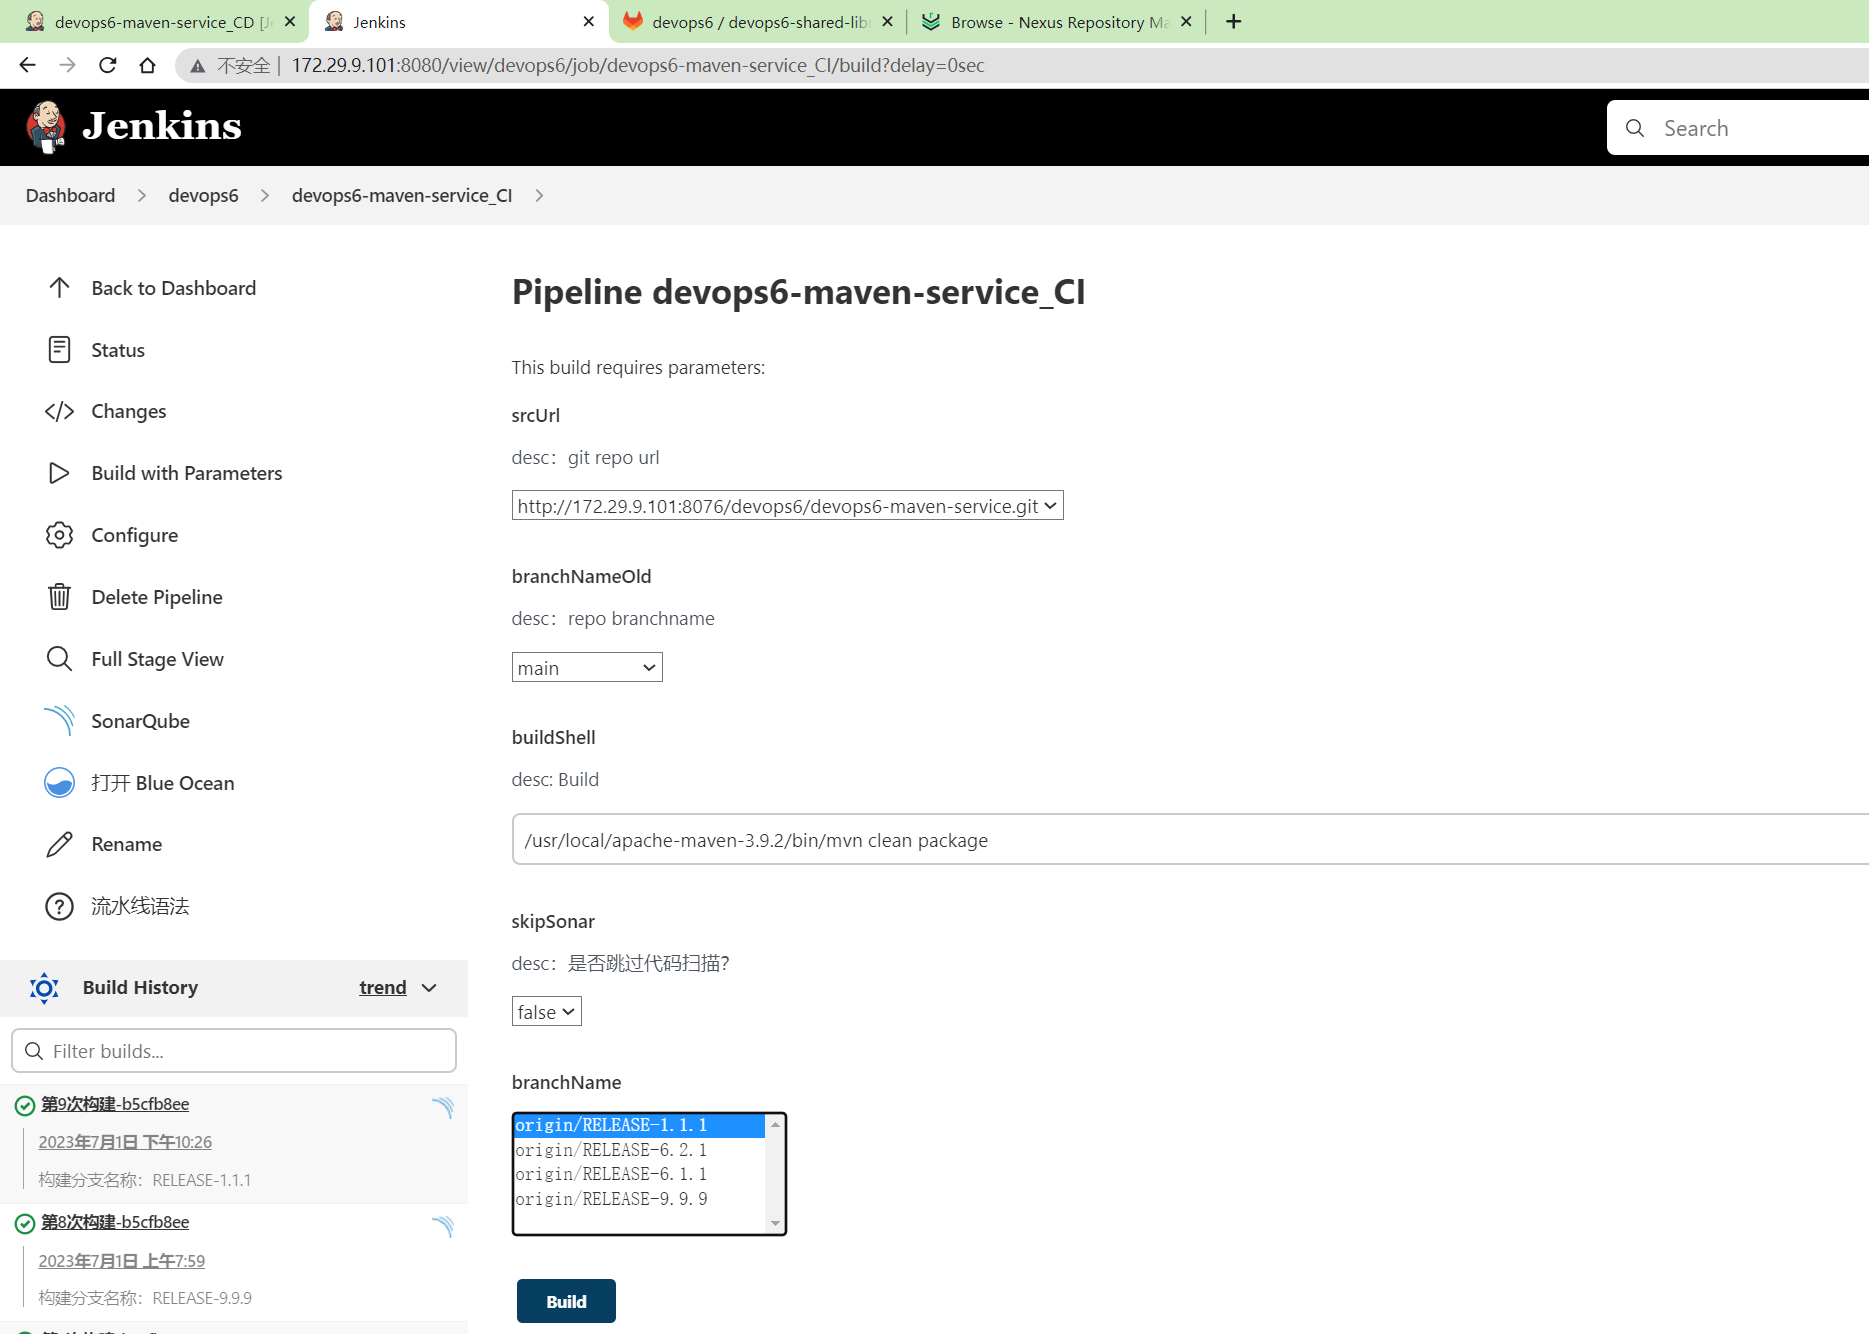This screenshot has width=1869, height=1334.
Task: Click SonarQube icon beside build 9
Action: click(443, 1107)
